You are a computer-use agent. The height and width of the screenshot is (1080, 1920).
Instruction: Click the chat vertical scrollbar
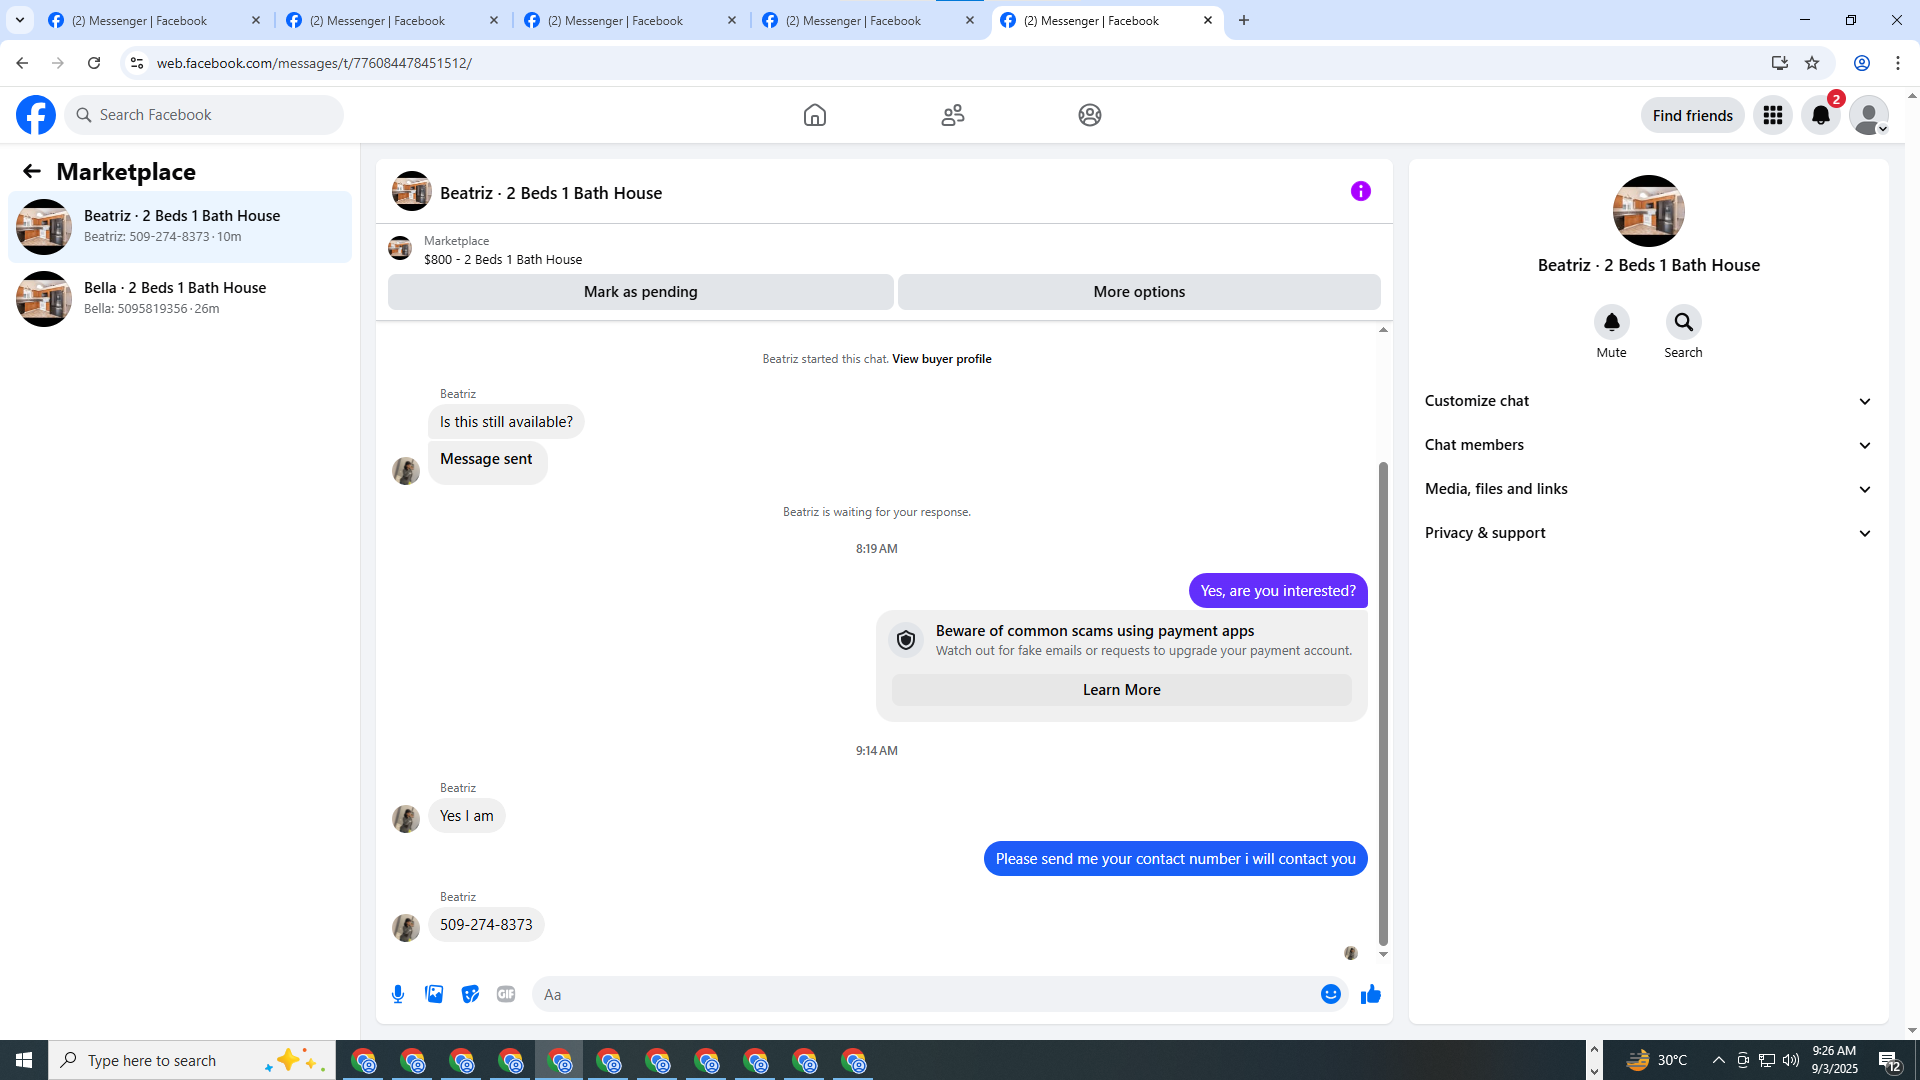coord(1383,703)
